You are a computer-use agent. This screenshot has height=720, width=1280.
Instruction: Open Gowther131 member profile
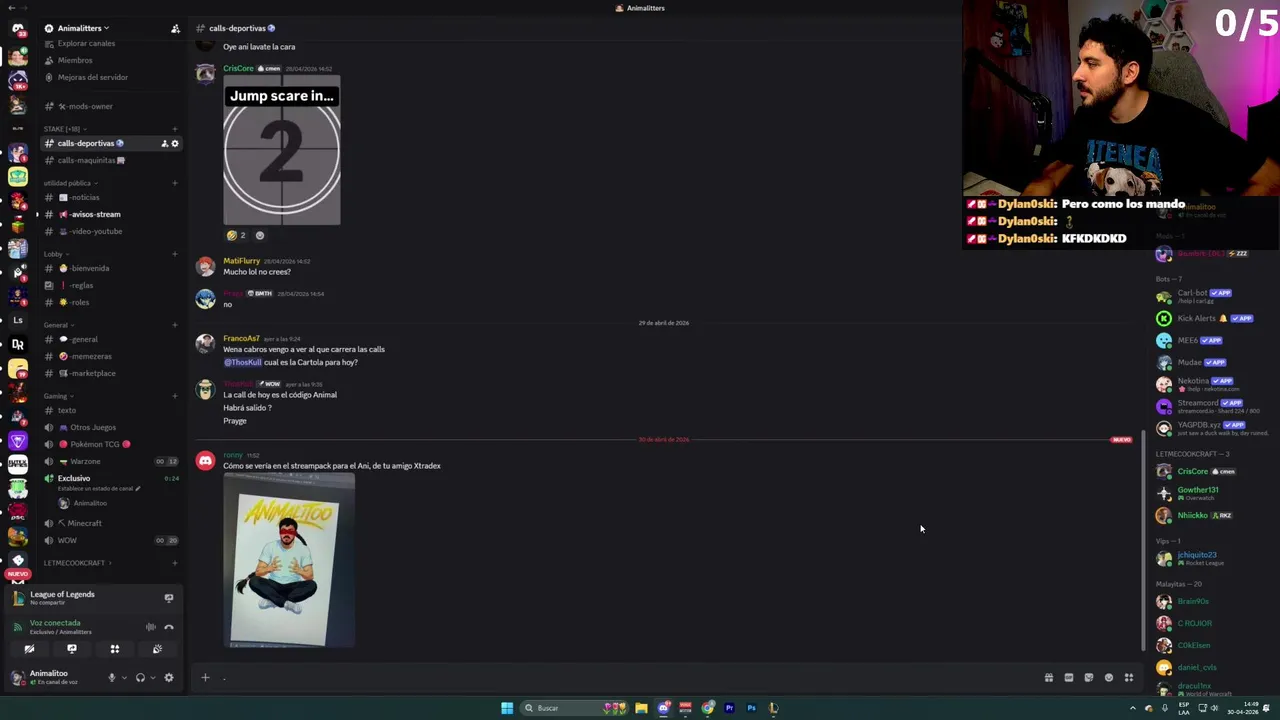(1213, 493)
